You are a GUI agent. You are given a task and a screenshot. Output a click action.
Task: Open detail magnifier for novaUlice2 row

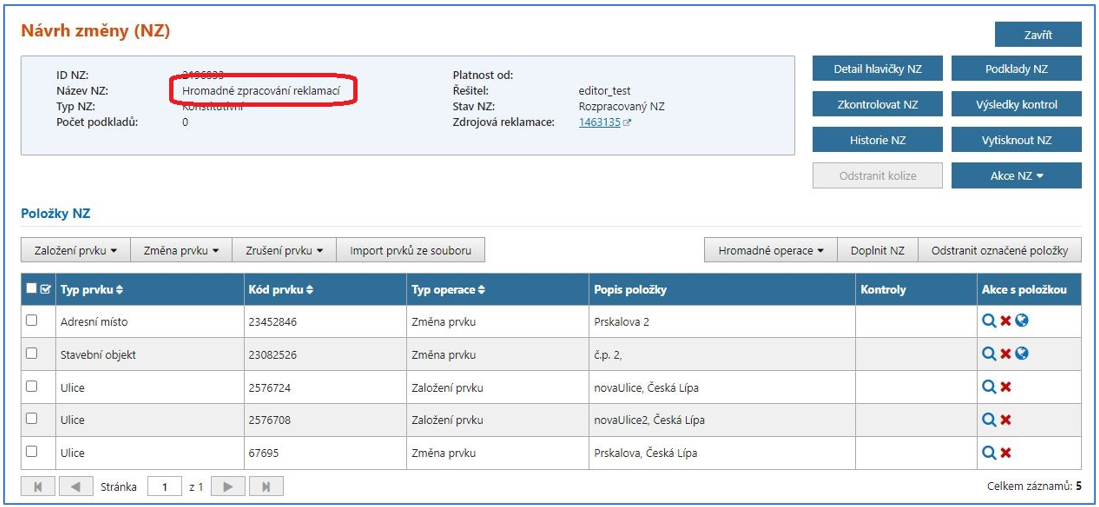988,420
